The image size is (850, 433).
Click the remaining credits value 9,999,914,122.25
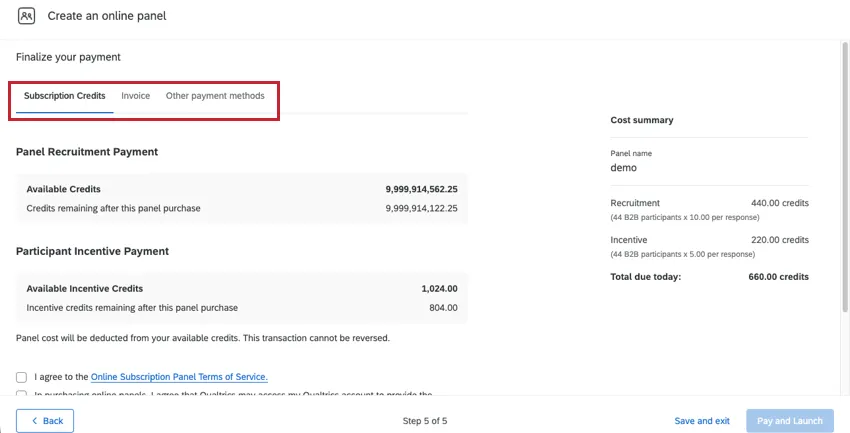coord(421,208)
